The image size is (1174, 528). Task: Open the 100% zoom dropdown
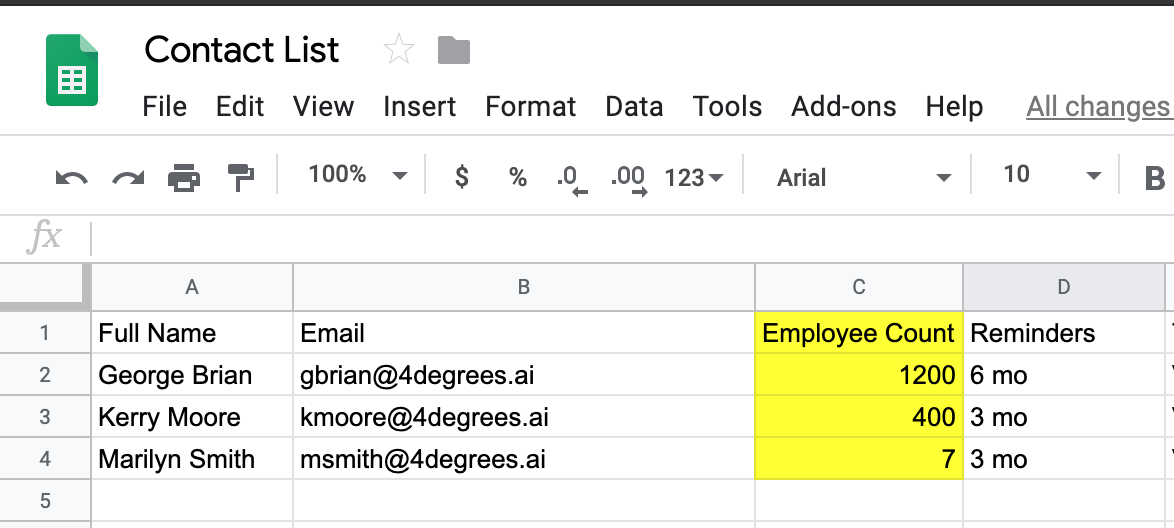(x=358, y=175)
